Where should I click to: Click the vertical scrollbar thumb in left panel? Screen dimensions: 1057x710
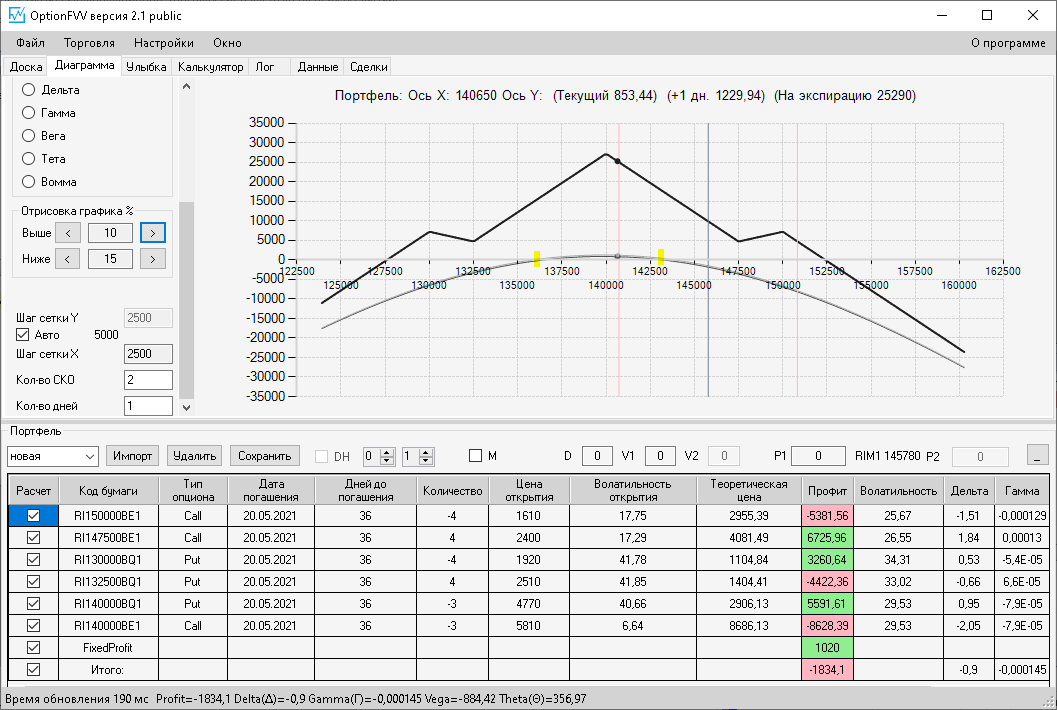point(187,300)
